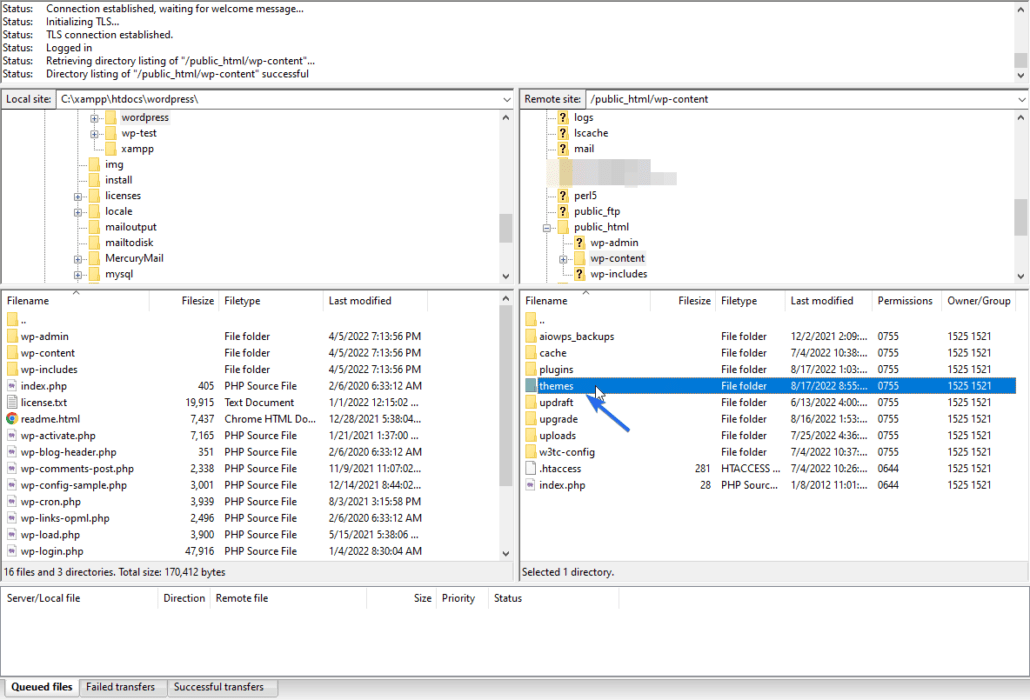Click the w3tc-config folder icon
Image resolution: width=1030 pixels, height=700 pixels.
[531, 452]
